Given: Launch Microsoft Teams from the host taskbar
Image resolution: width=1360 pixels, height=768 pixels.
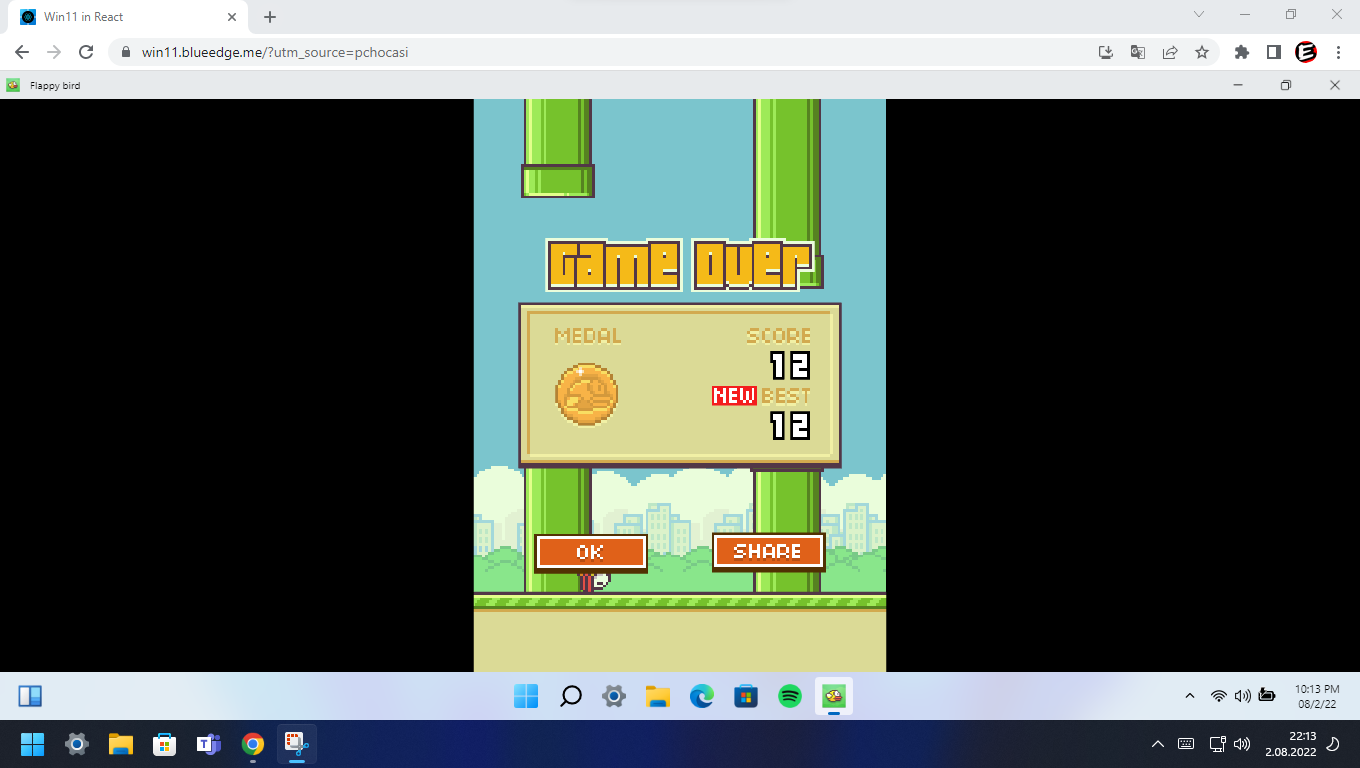Looking at the screenshot, I should (208, 744).
